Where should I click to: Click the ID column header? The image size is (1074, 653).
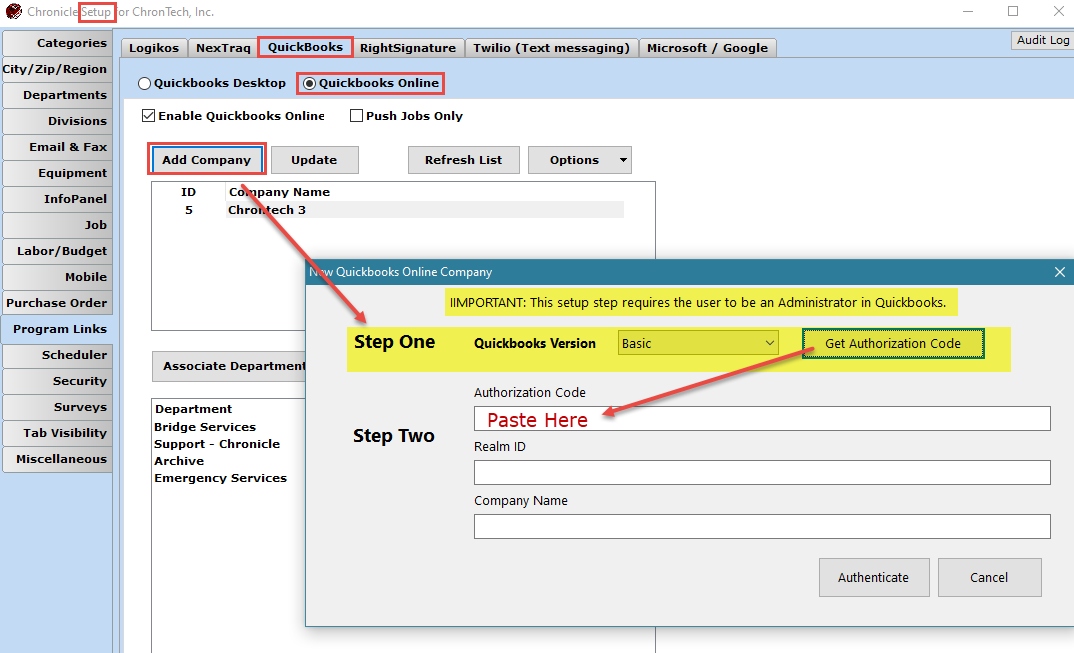click(x=188, y=192)
